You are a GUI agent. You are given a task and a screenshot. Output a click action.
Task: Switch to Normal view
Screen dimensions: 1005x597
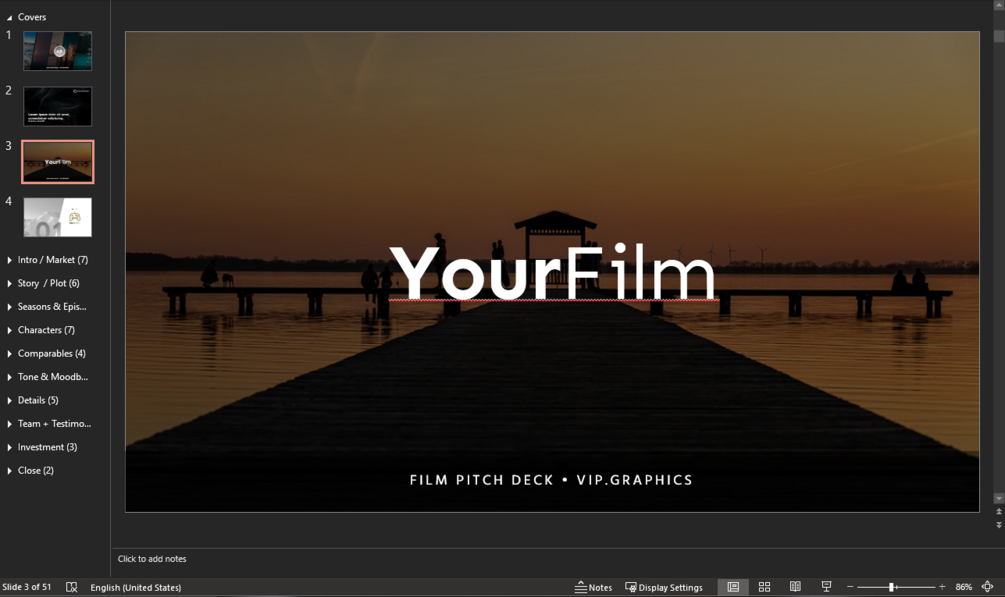733,587
